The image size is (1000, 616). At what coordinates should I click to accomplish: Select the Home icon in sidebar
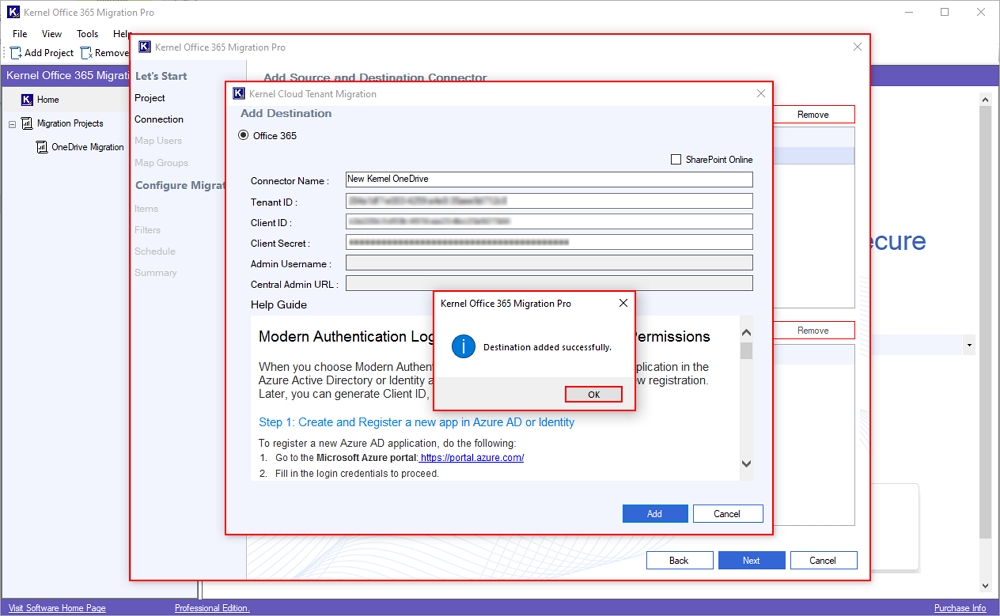(x=26, y=100)
